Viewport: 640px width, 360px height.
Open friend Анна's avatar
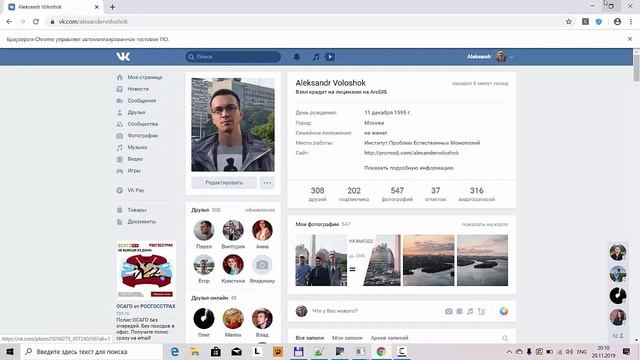coord(262,230)
